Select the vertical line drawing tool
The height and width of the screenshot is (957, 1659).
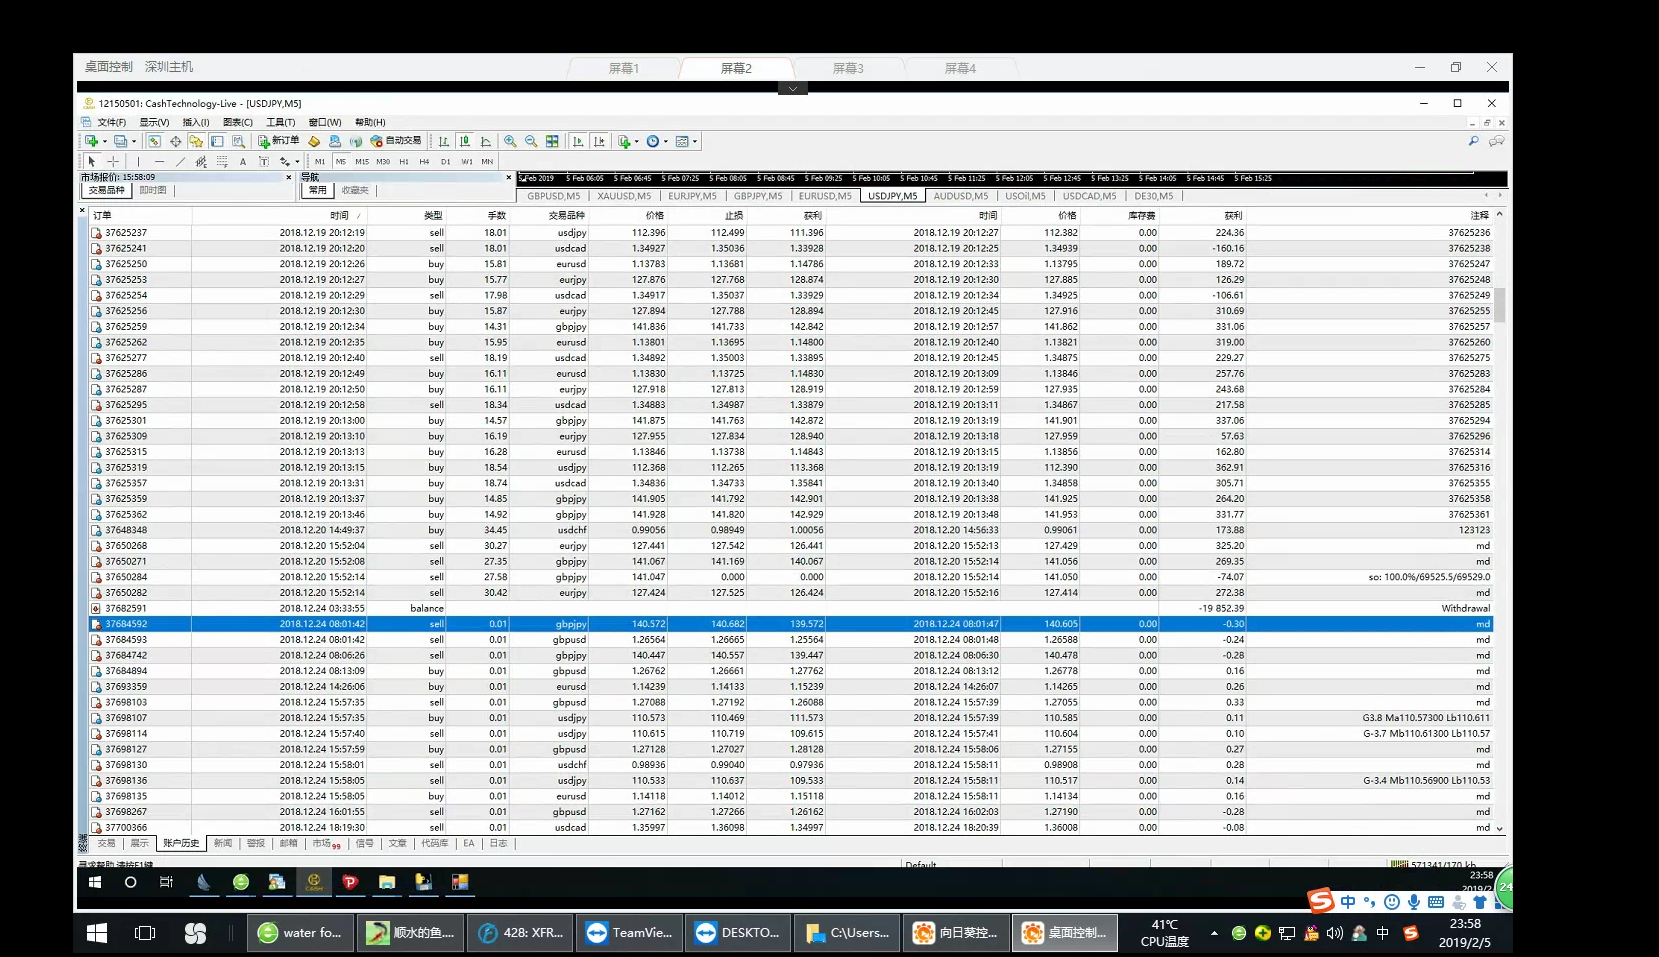(138, 161)
